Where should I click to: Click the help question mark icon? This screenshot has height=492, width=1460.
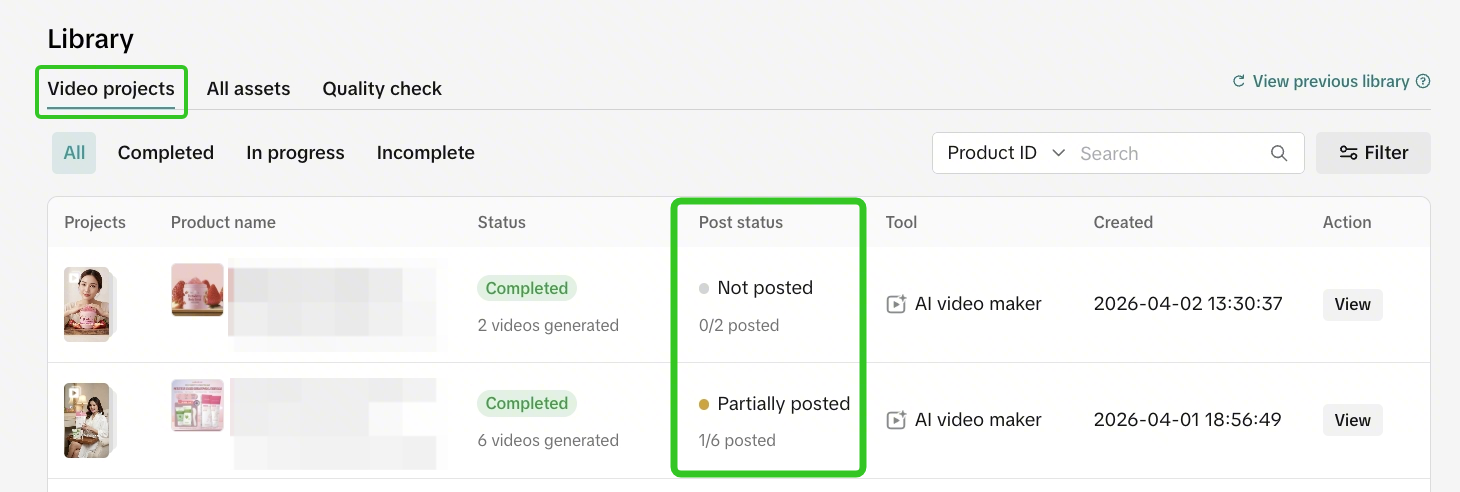pos(1423,82)
